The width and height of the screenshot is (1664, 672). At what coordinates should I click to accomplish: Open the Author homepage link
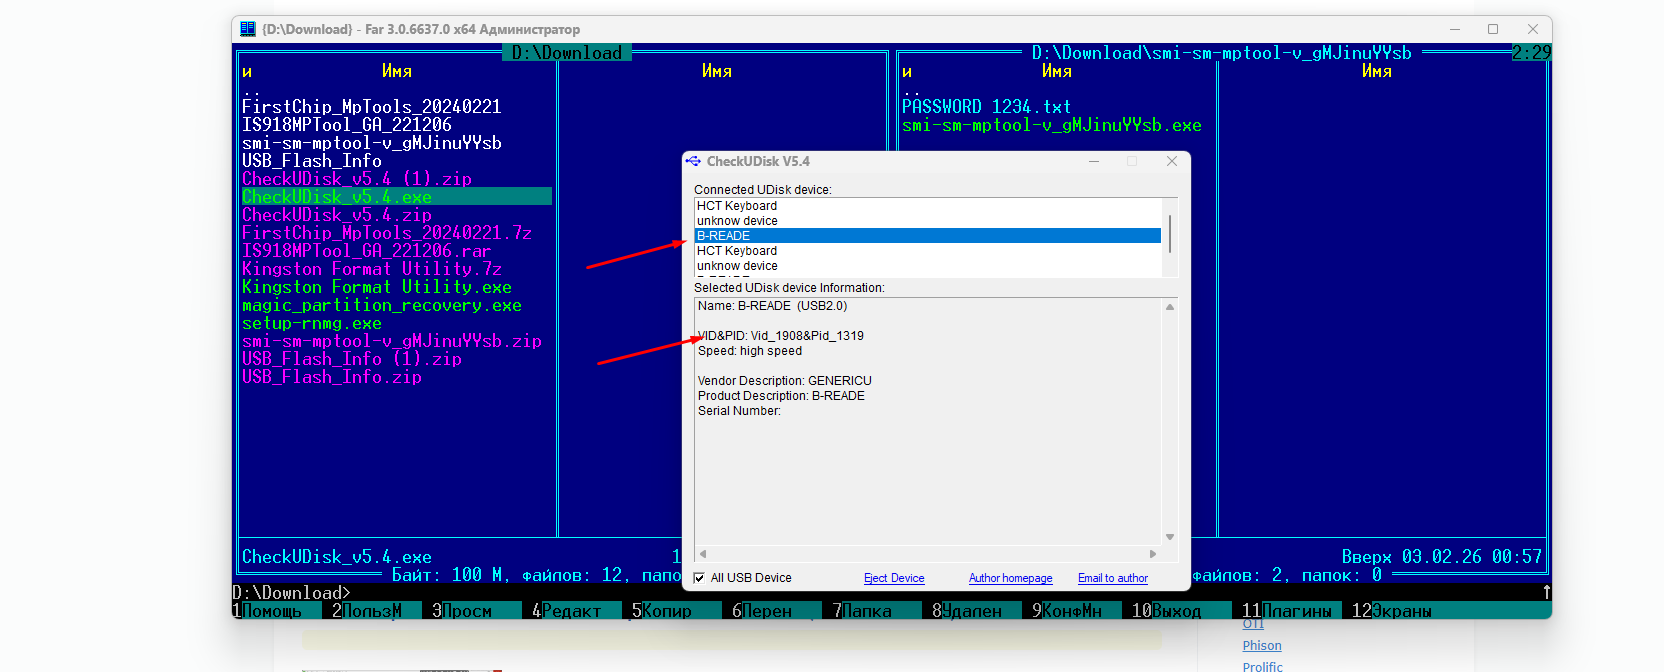[1010, 578]
